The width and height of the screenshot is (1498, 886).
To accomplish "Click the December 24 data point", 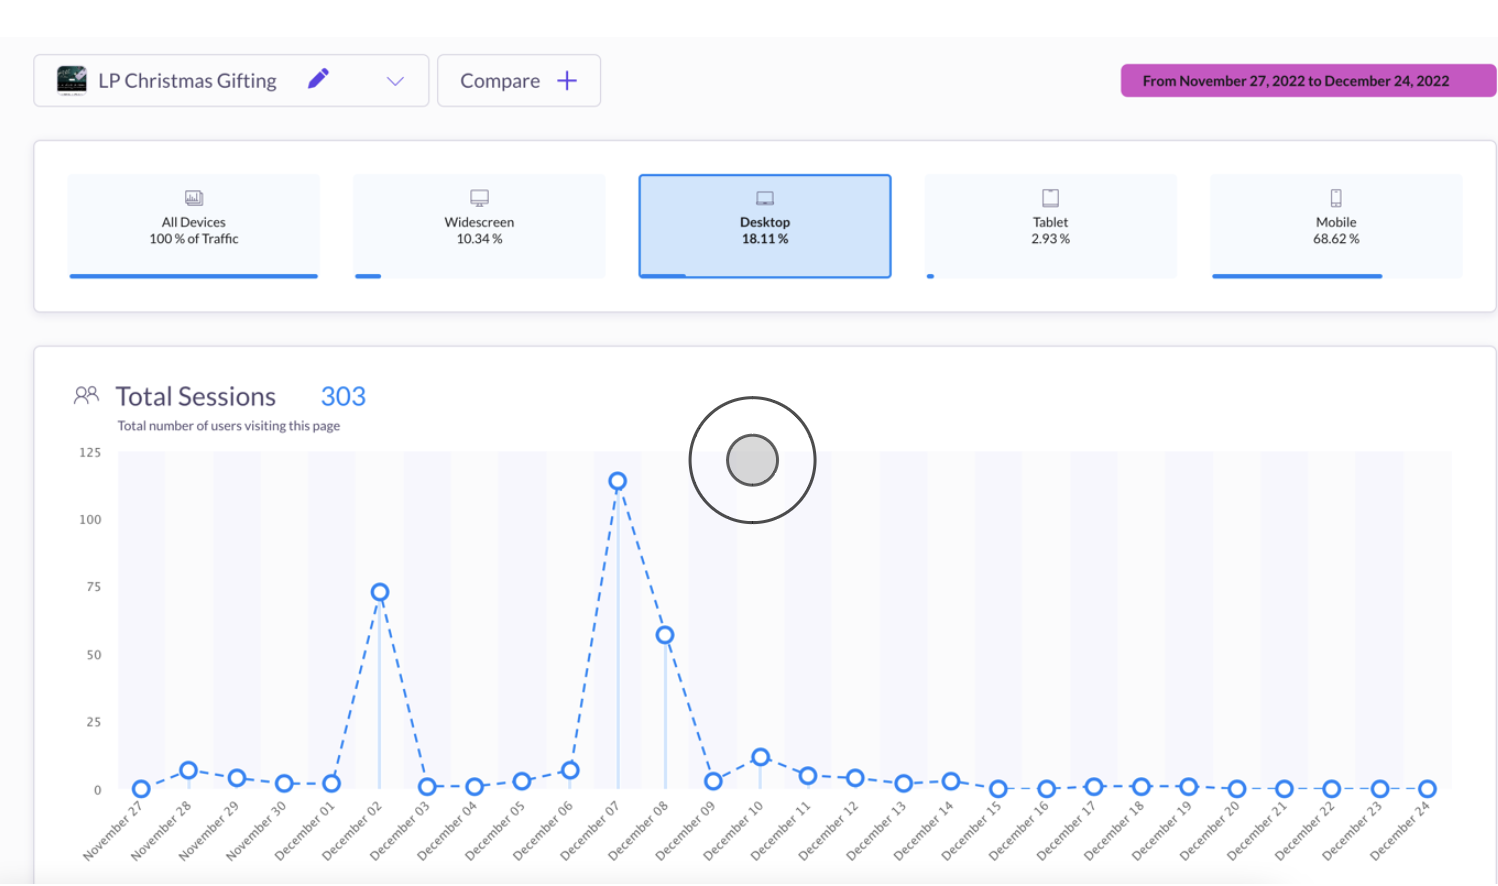I will pos(1428,789).
